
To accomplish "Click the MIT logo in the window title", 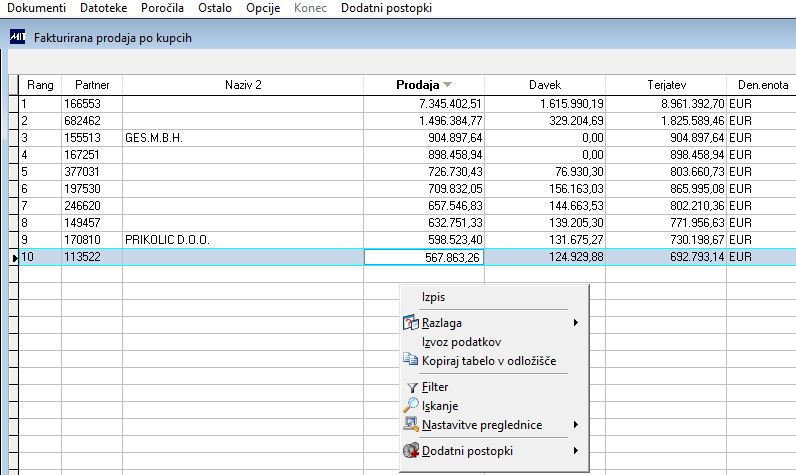I will click(17, 37).
